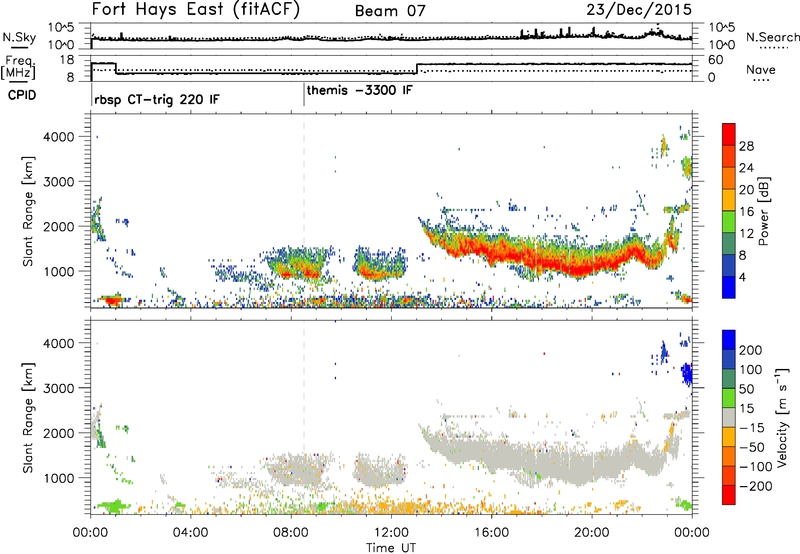Click the green velocity patch near 01:00
Image resolution: width=800 pixels, height=554 pixels.
114,507
